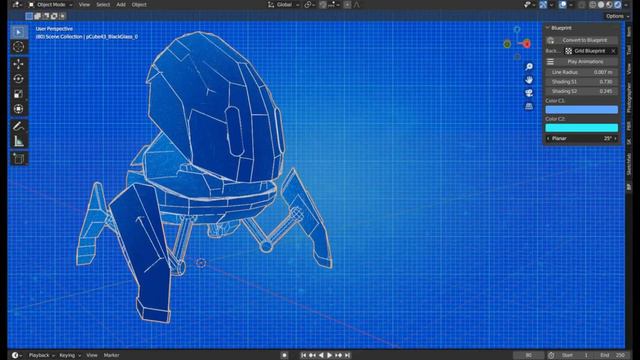The height and width of the screenshot is (360, 640).
Task: Open the timeline Marker menu
Action: [x=111, y=355]
